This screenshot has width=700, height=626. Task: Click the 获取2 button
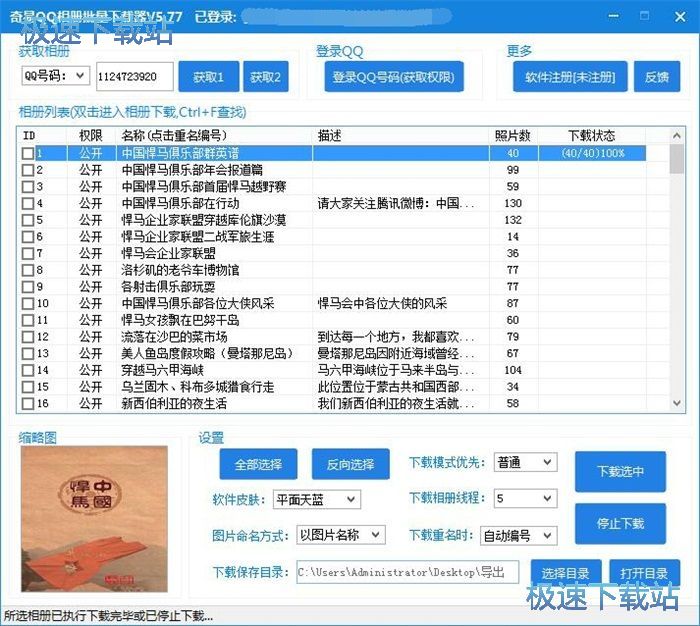(265, 77)
